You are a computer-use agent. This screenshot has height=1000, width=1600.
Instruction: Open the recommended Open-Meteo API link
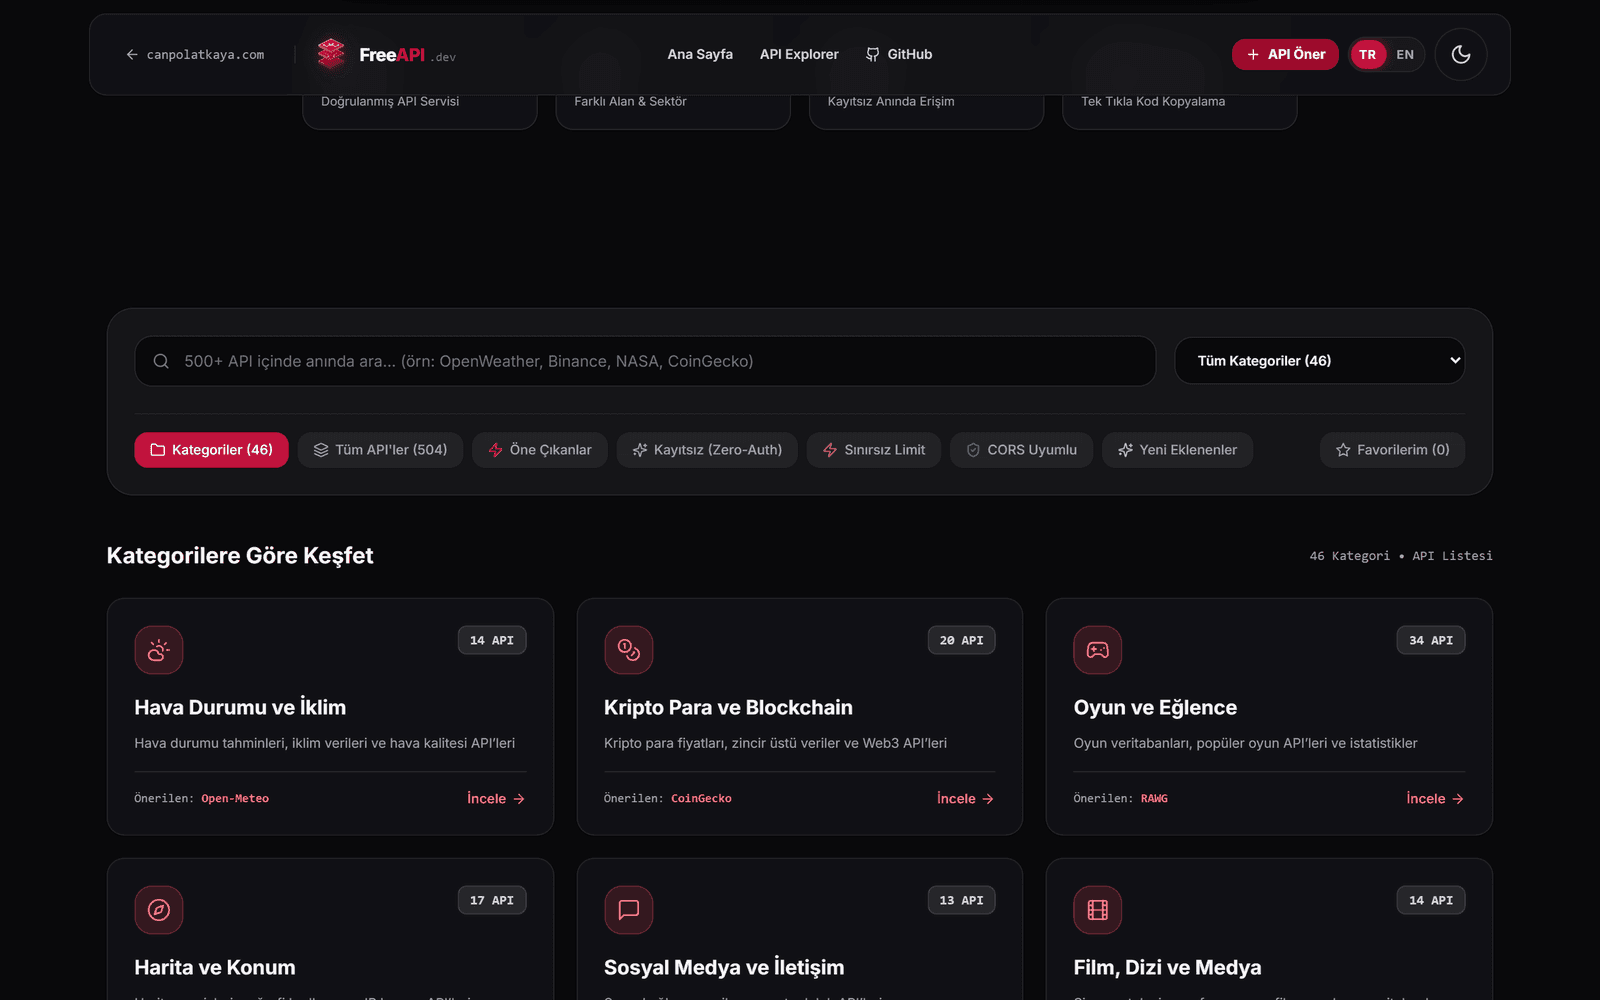coord(235,799)
